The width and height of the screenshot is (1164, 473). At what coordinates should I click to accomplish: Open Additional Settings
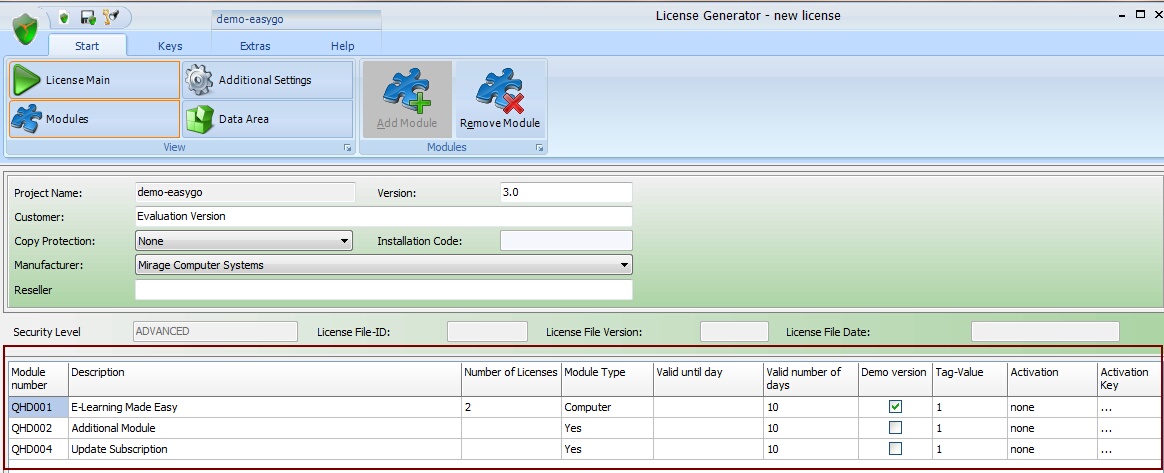pyautogui.click(x=267, y=80)
